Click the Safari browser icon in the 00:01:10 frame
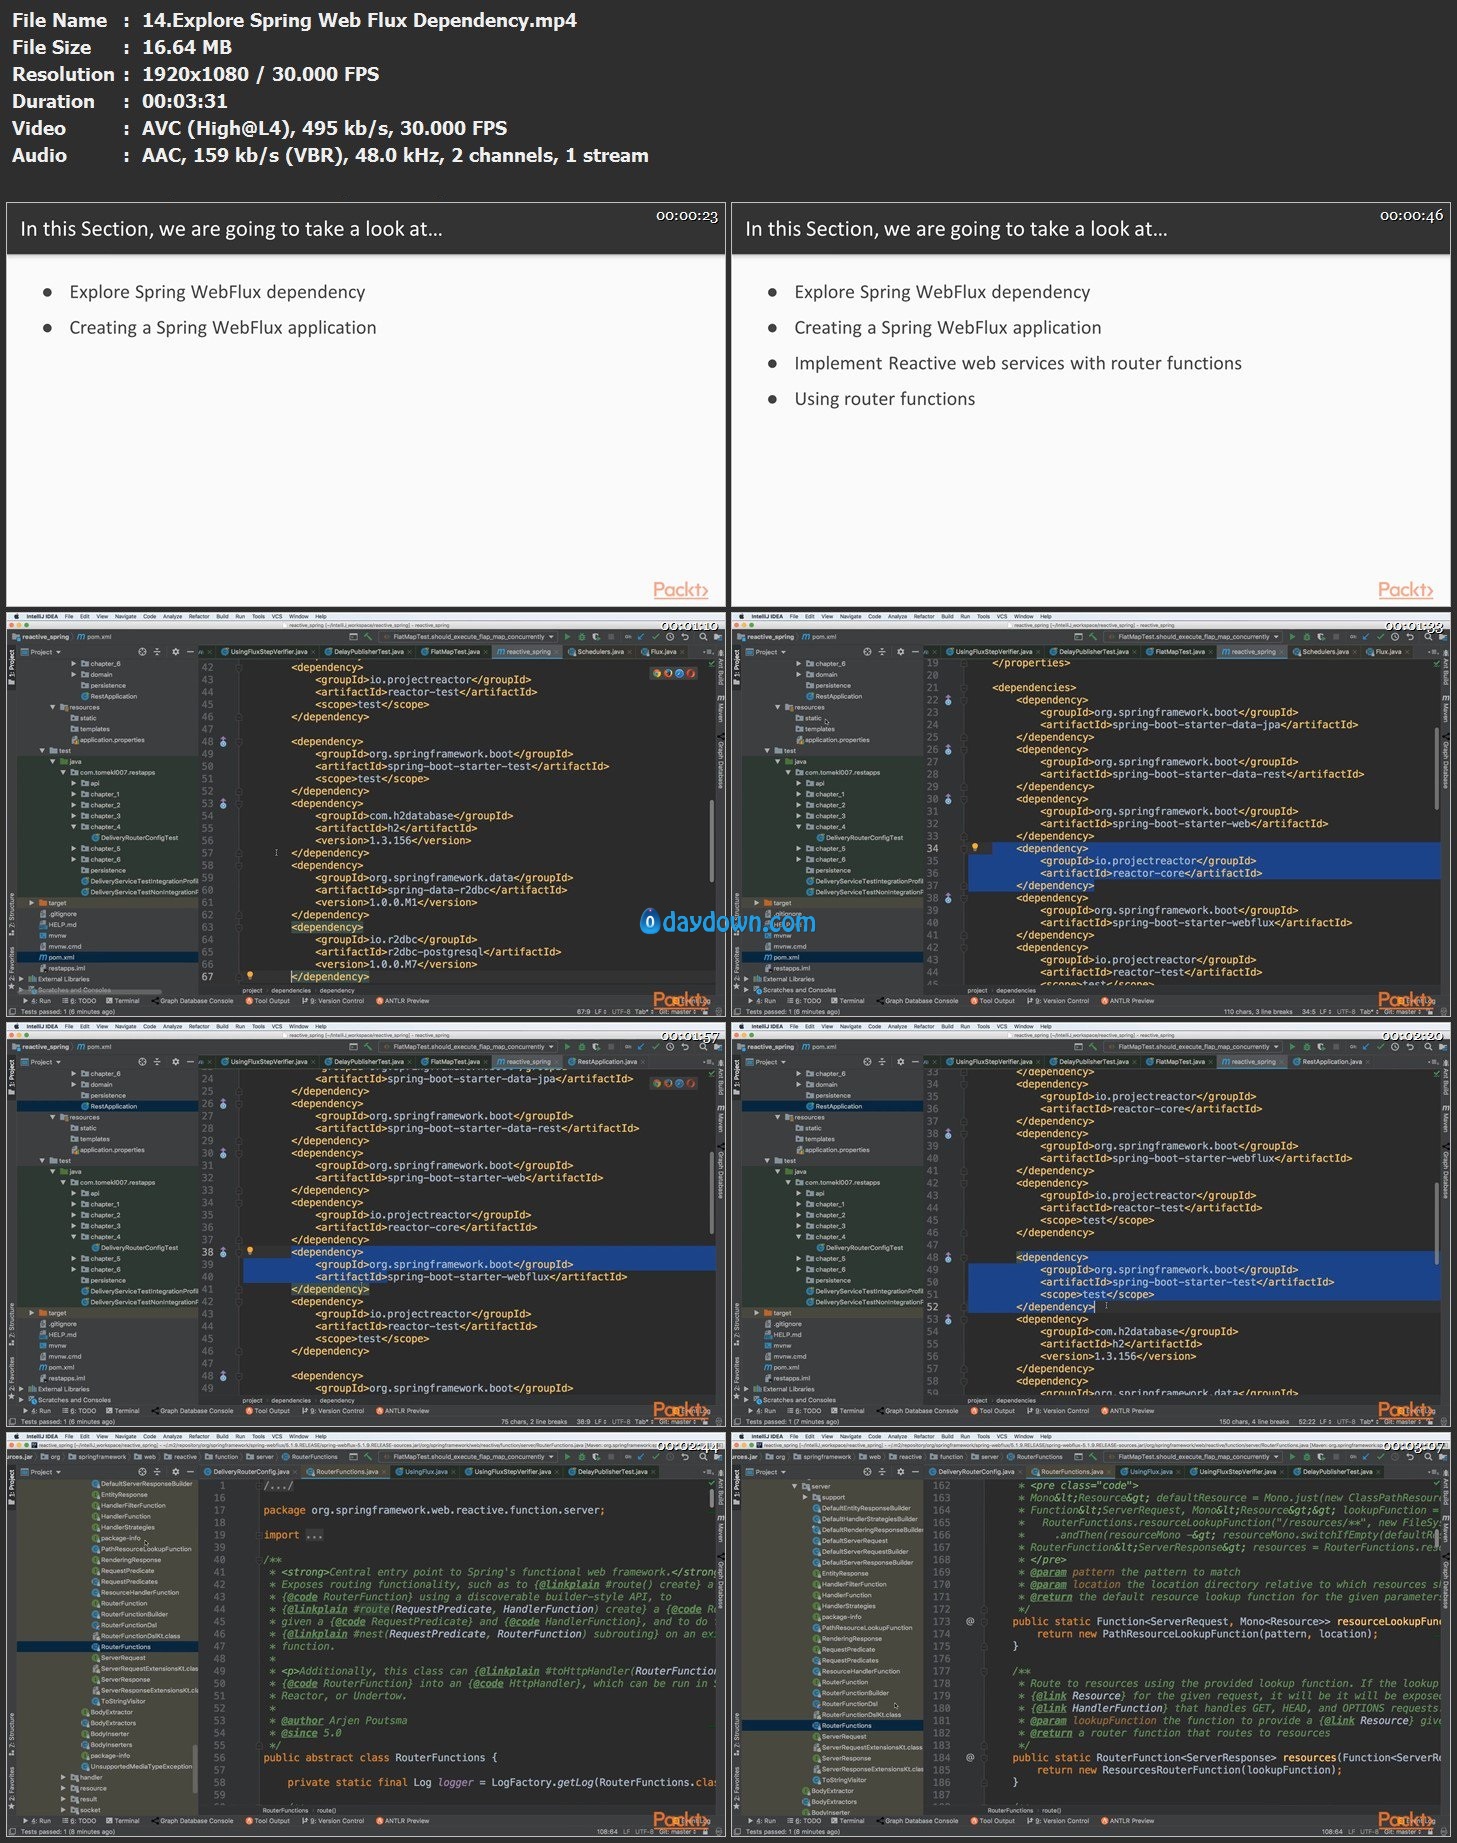The width and height of the screenshot is (1457, 1843). click(x=679, y=673)
